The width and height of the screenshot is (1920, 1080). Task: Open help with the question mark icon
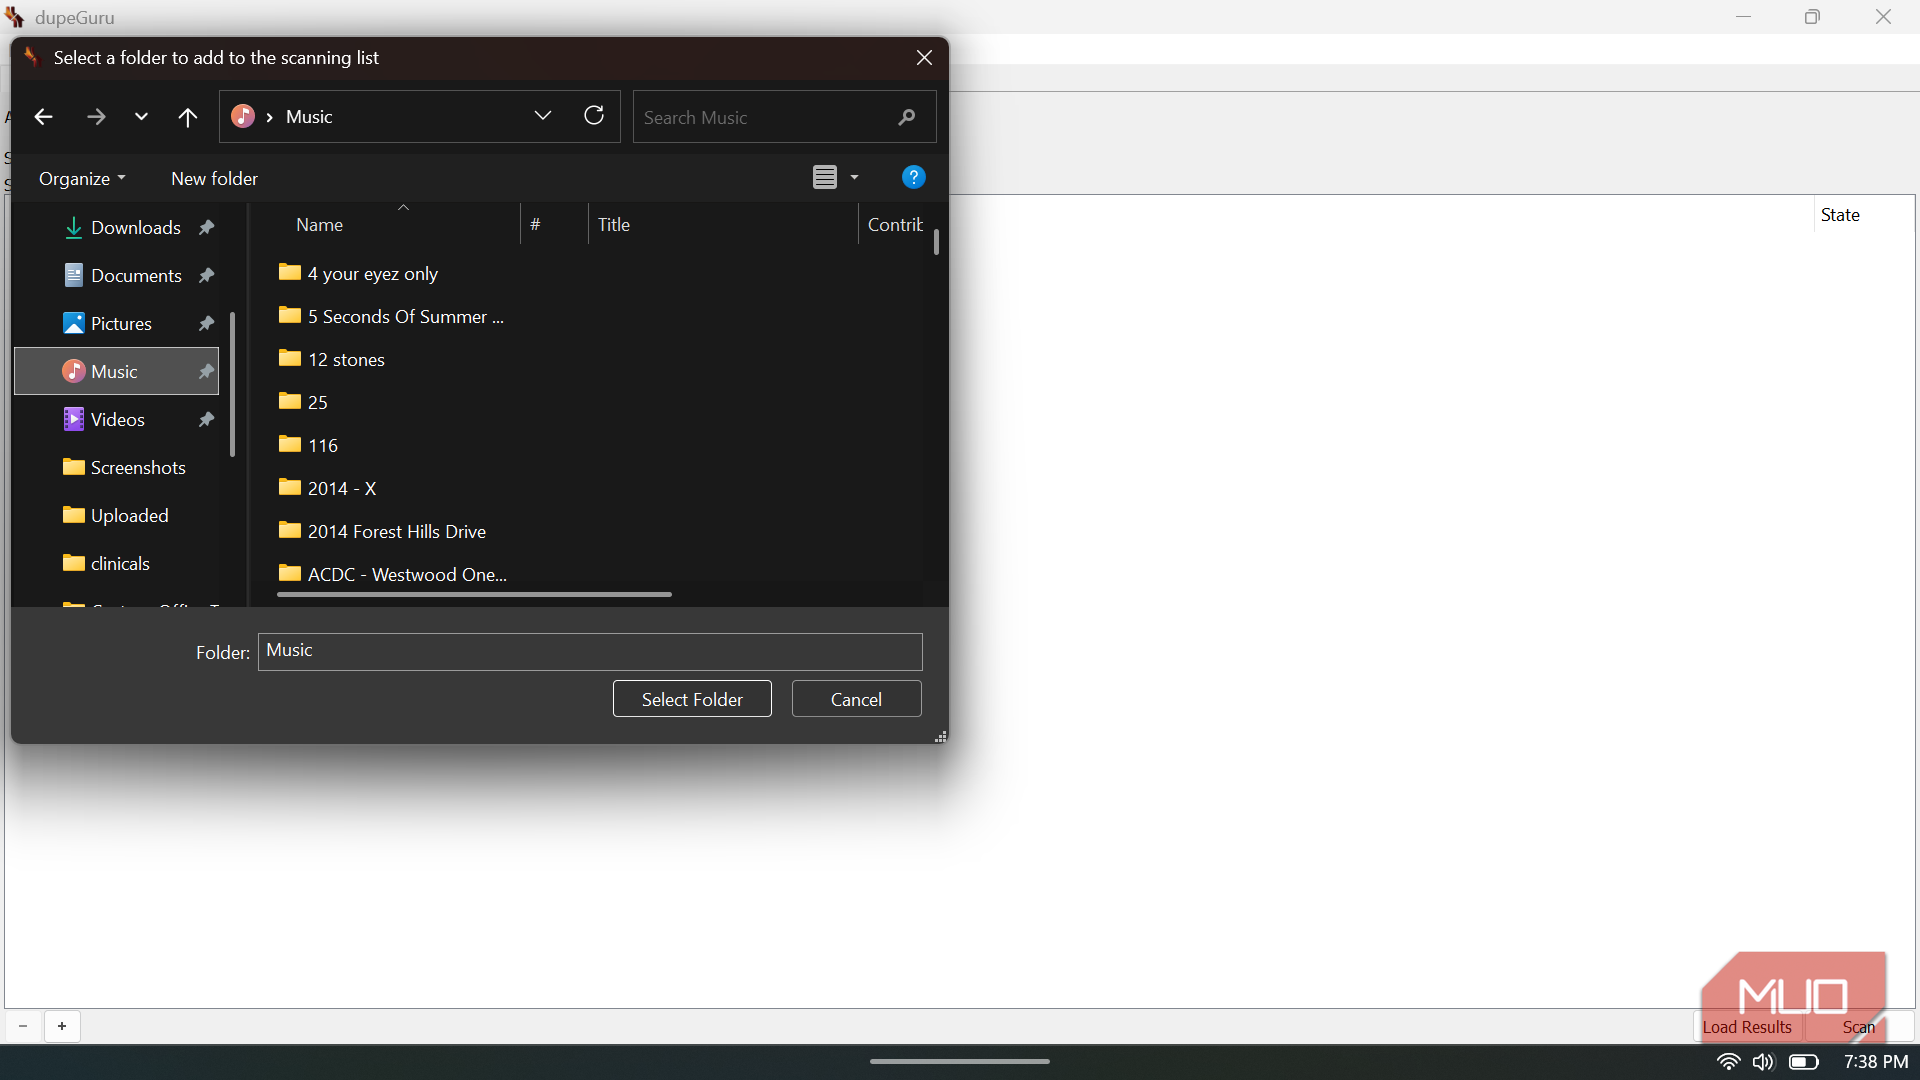913,177
